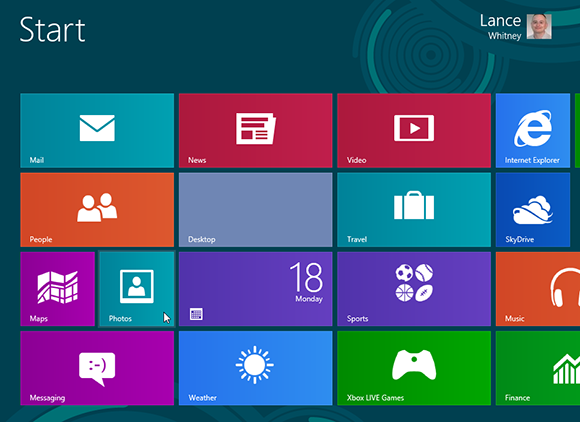
Task: Open the Travel suitcase tile
Action: point(414,210)
